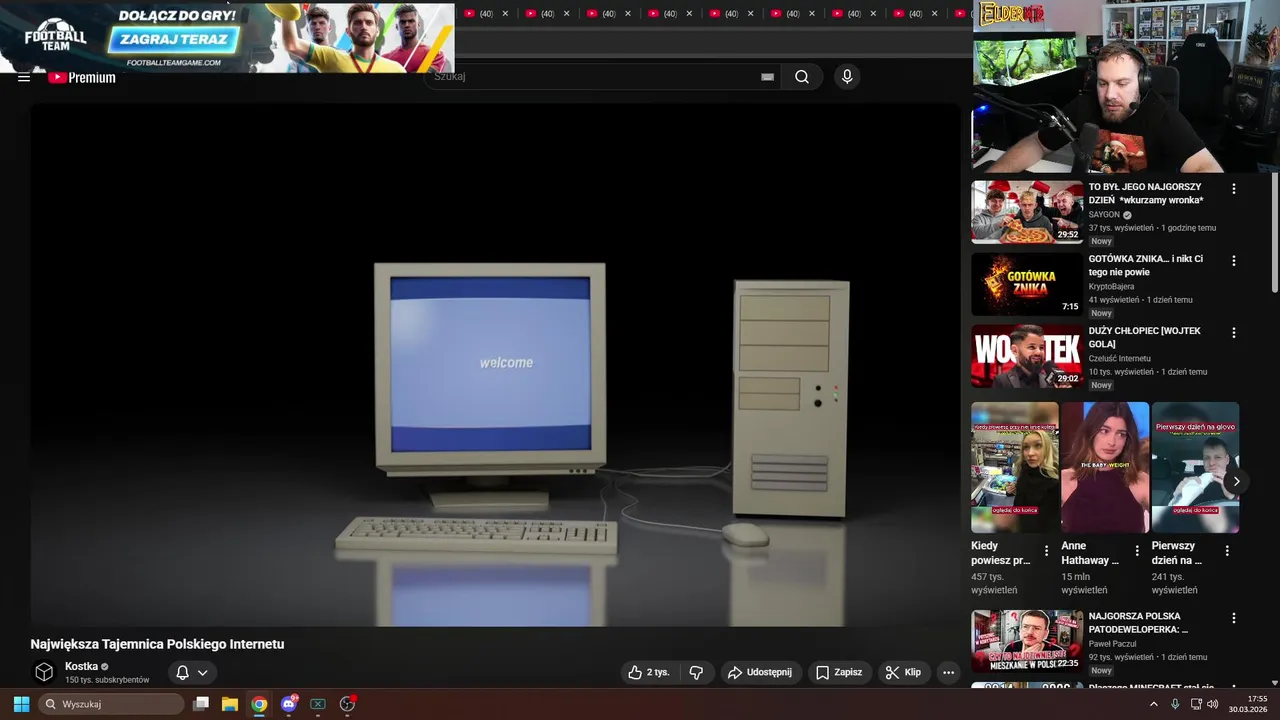
Task: Open NAJGORSZA POLSKA PATODEWELOPERKA thumbnail
Action: 1027,642
